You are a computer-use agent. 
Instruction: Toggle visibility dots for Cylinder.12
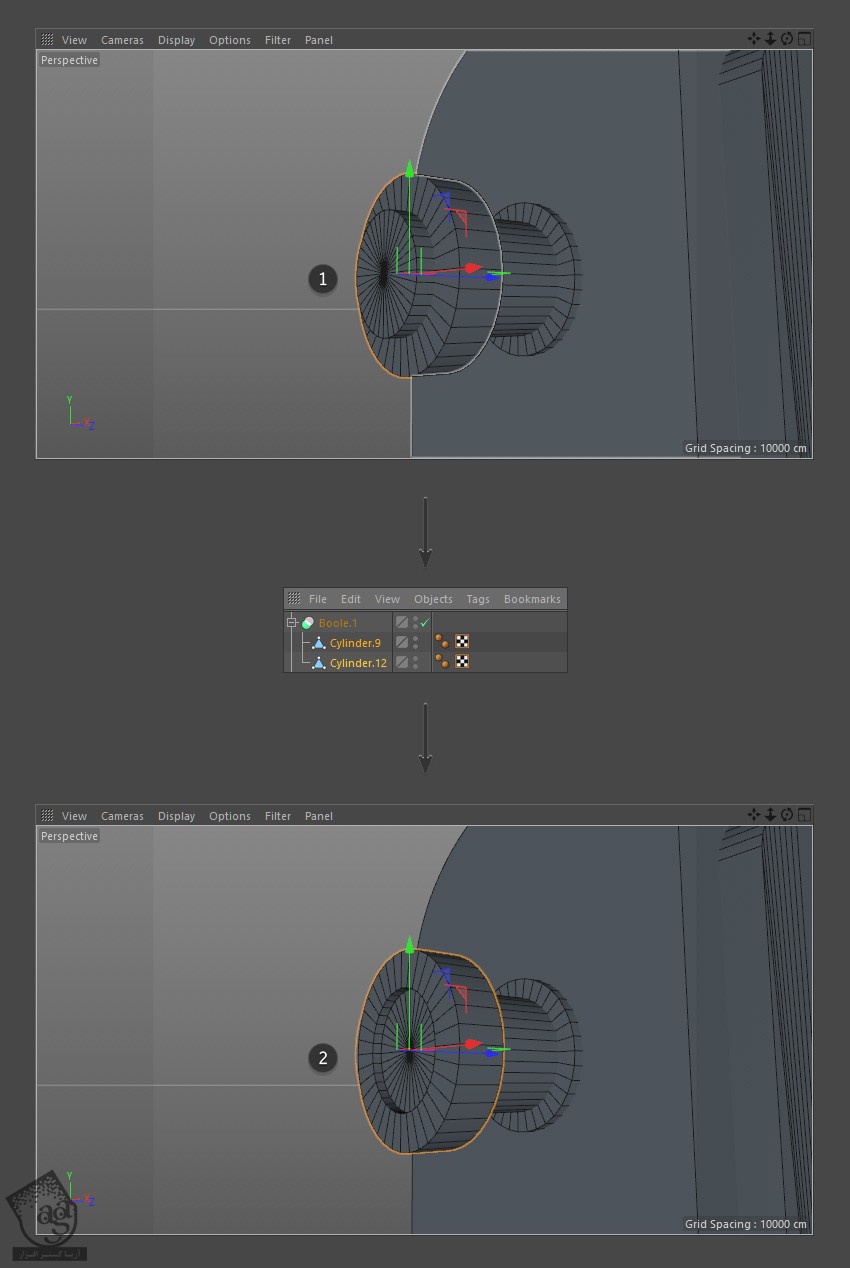point(415,662)
